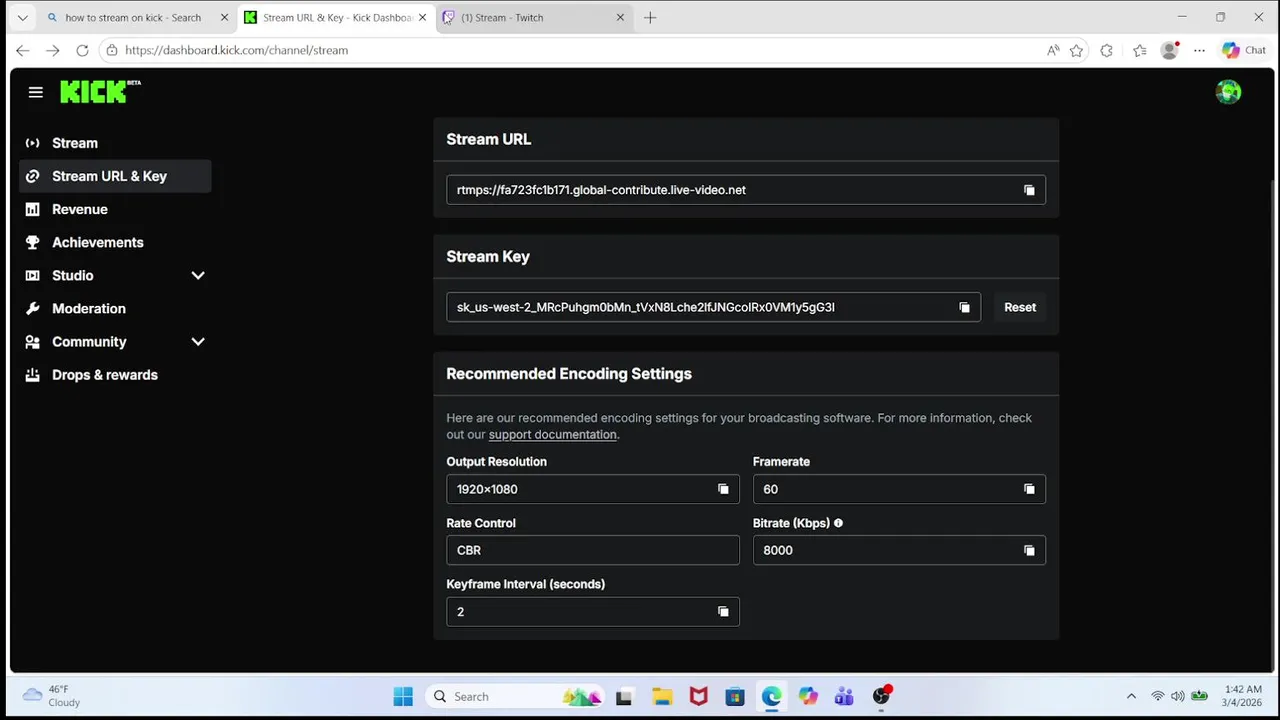Screen dimensions: 1280x720
Task: Open the read aloud icon in address bar
Action: click(x=1053, y=50)
